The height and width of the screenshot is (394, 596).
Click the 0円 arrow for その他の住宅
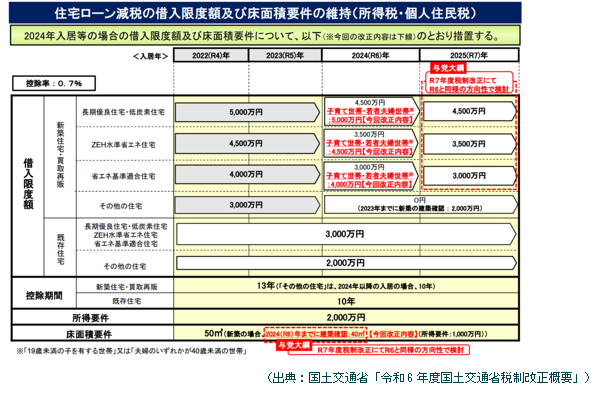(x=420, y=204)
